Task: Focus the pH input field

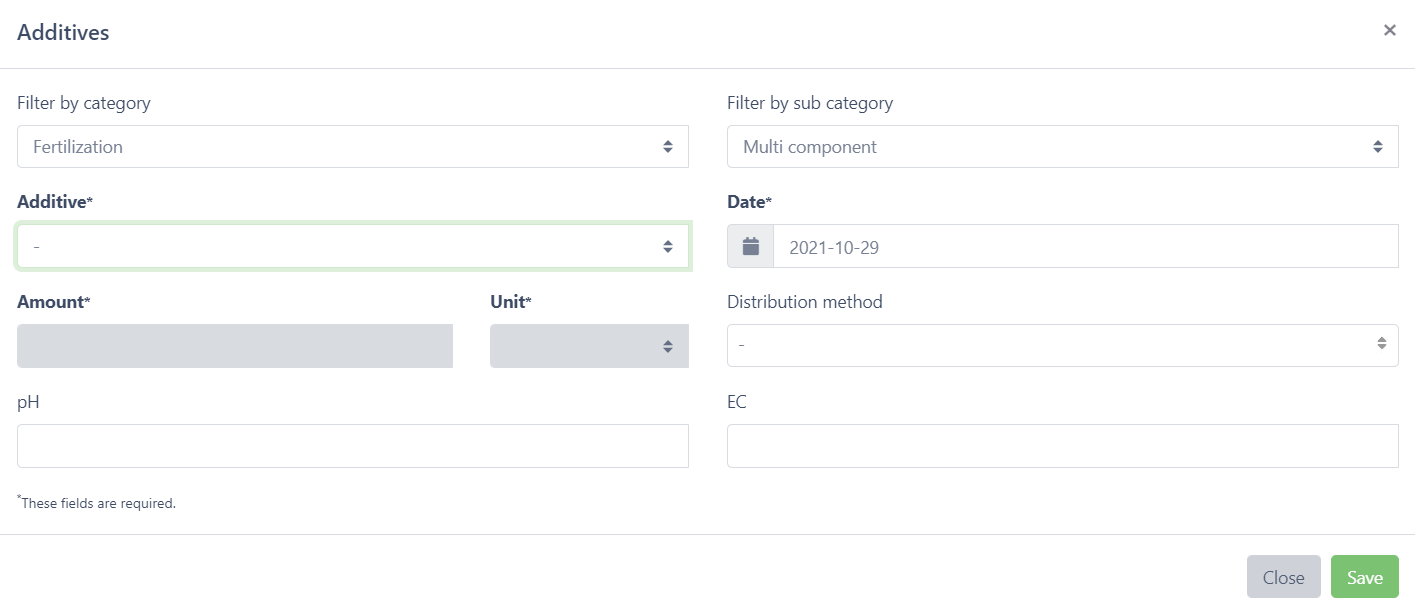Action: (x=352, y=446)
